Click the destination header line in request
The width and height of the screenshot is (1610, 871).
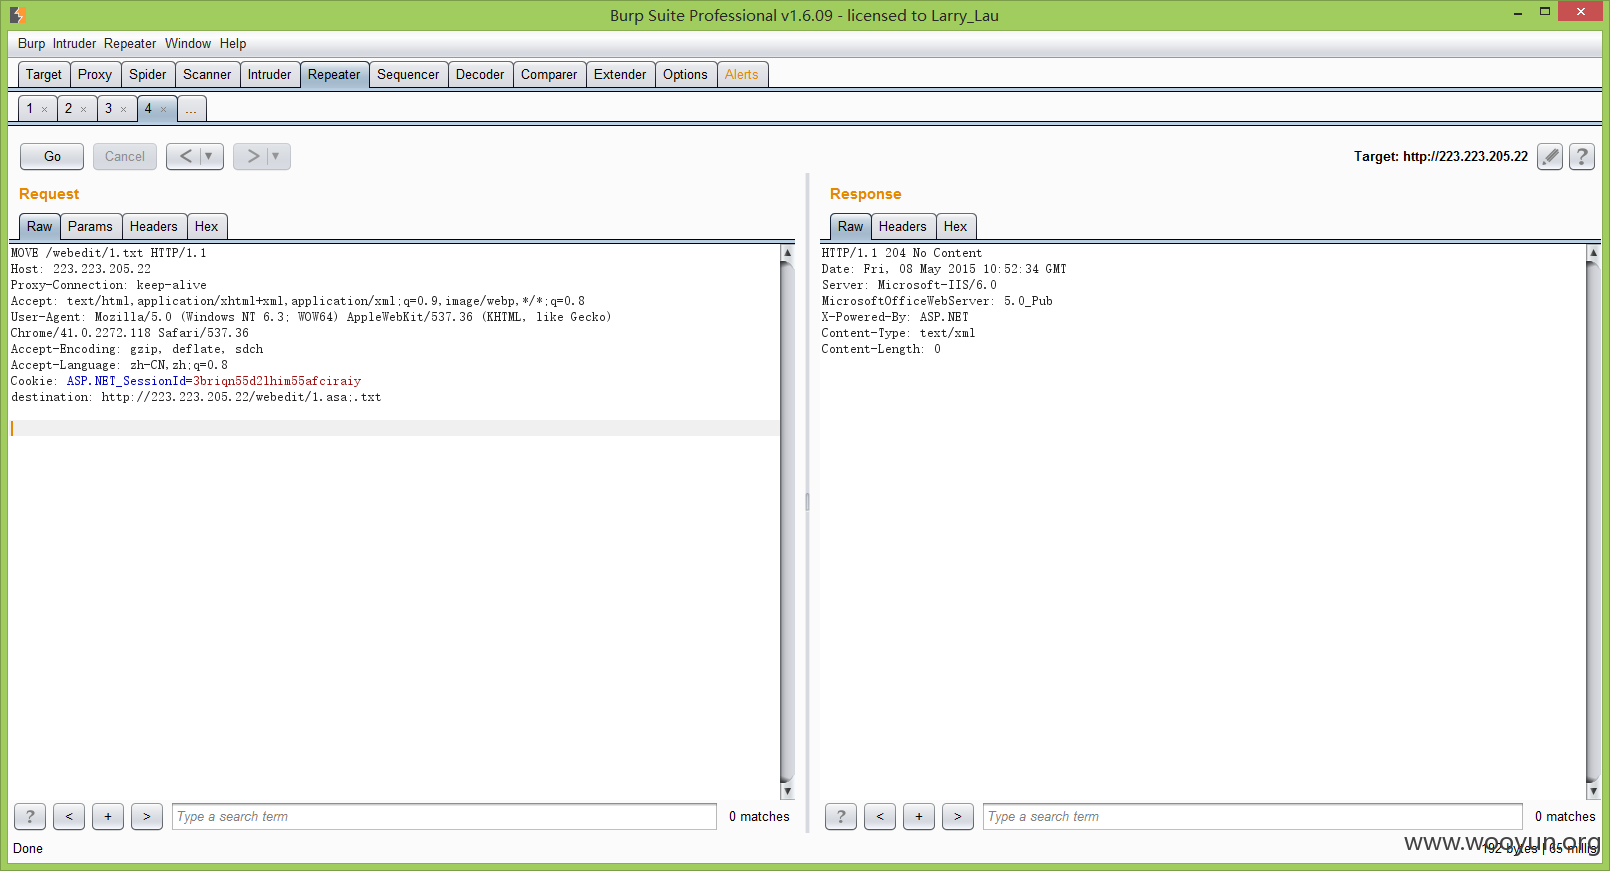tap(196, 397)
